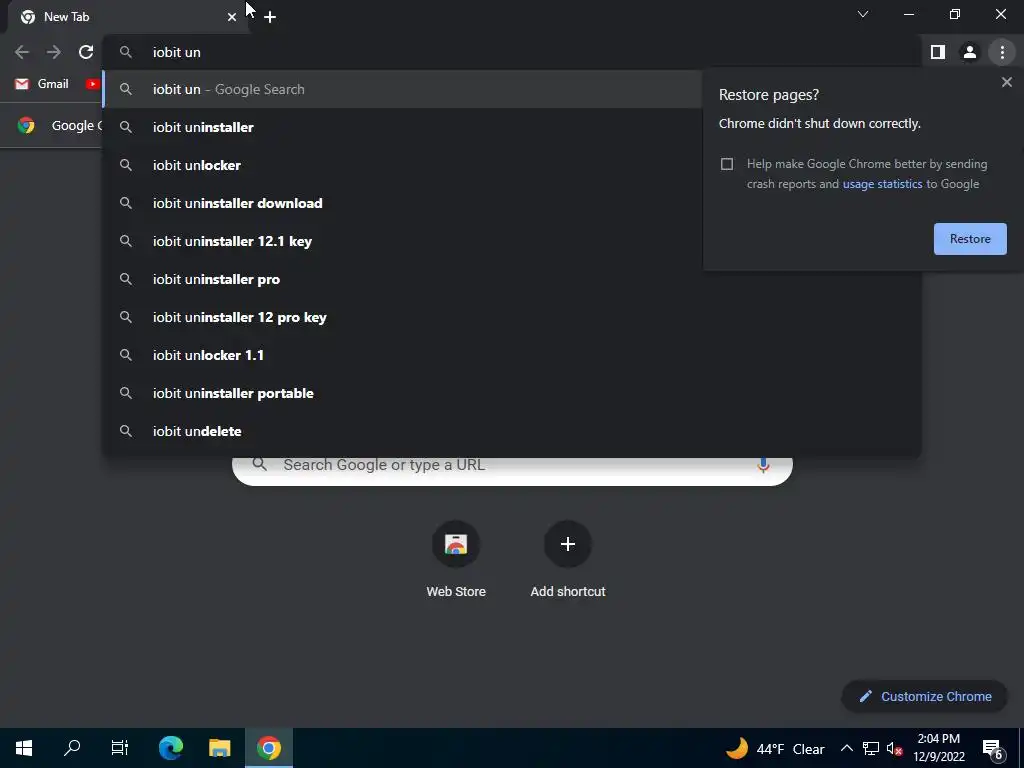Choose 'iobit unlocker 1.1' suggestion

[512, 355]
